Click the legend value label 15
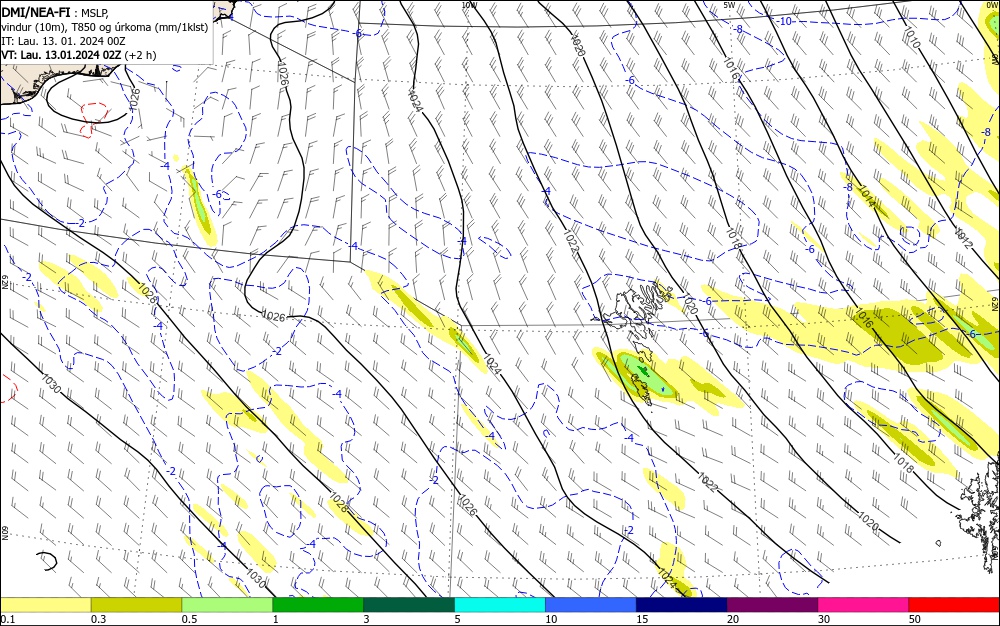This screenshot has width=1000, height=626. click(x=642, y=619)
